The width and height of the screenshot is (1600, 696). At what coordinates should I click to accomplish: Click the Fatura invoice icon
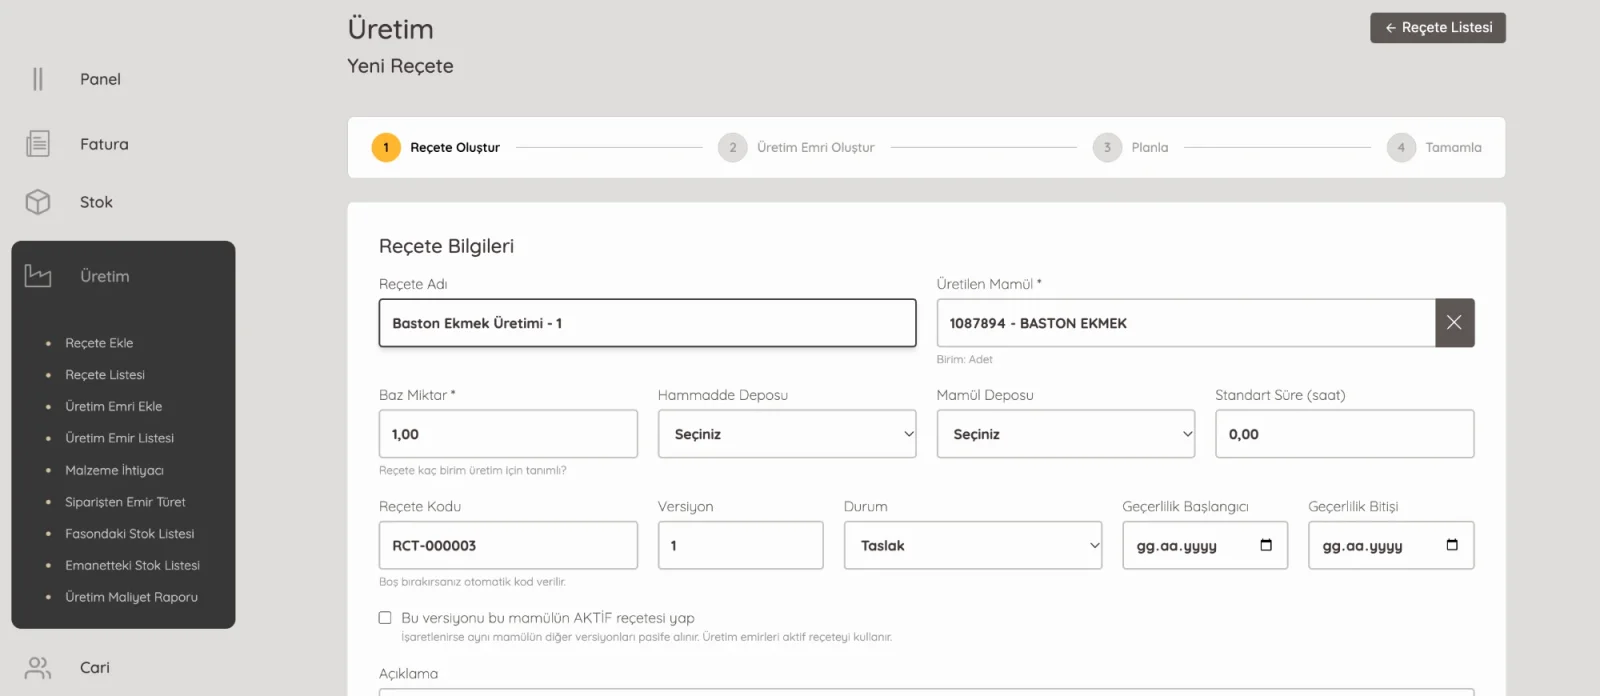[38, 144]
